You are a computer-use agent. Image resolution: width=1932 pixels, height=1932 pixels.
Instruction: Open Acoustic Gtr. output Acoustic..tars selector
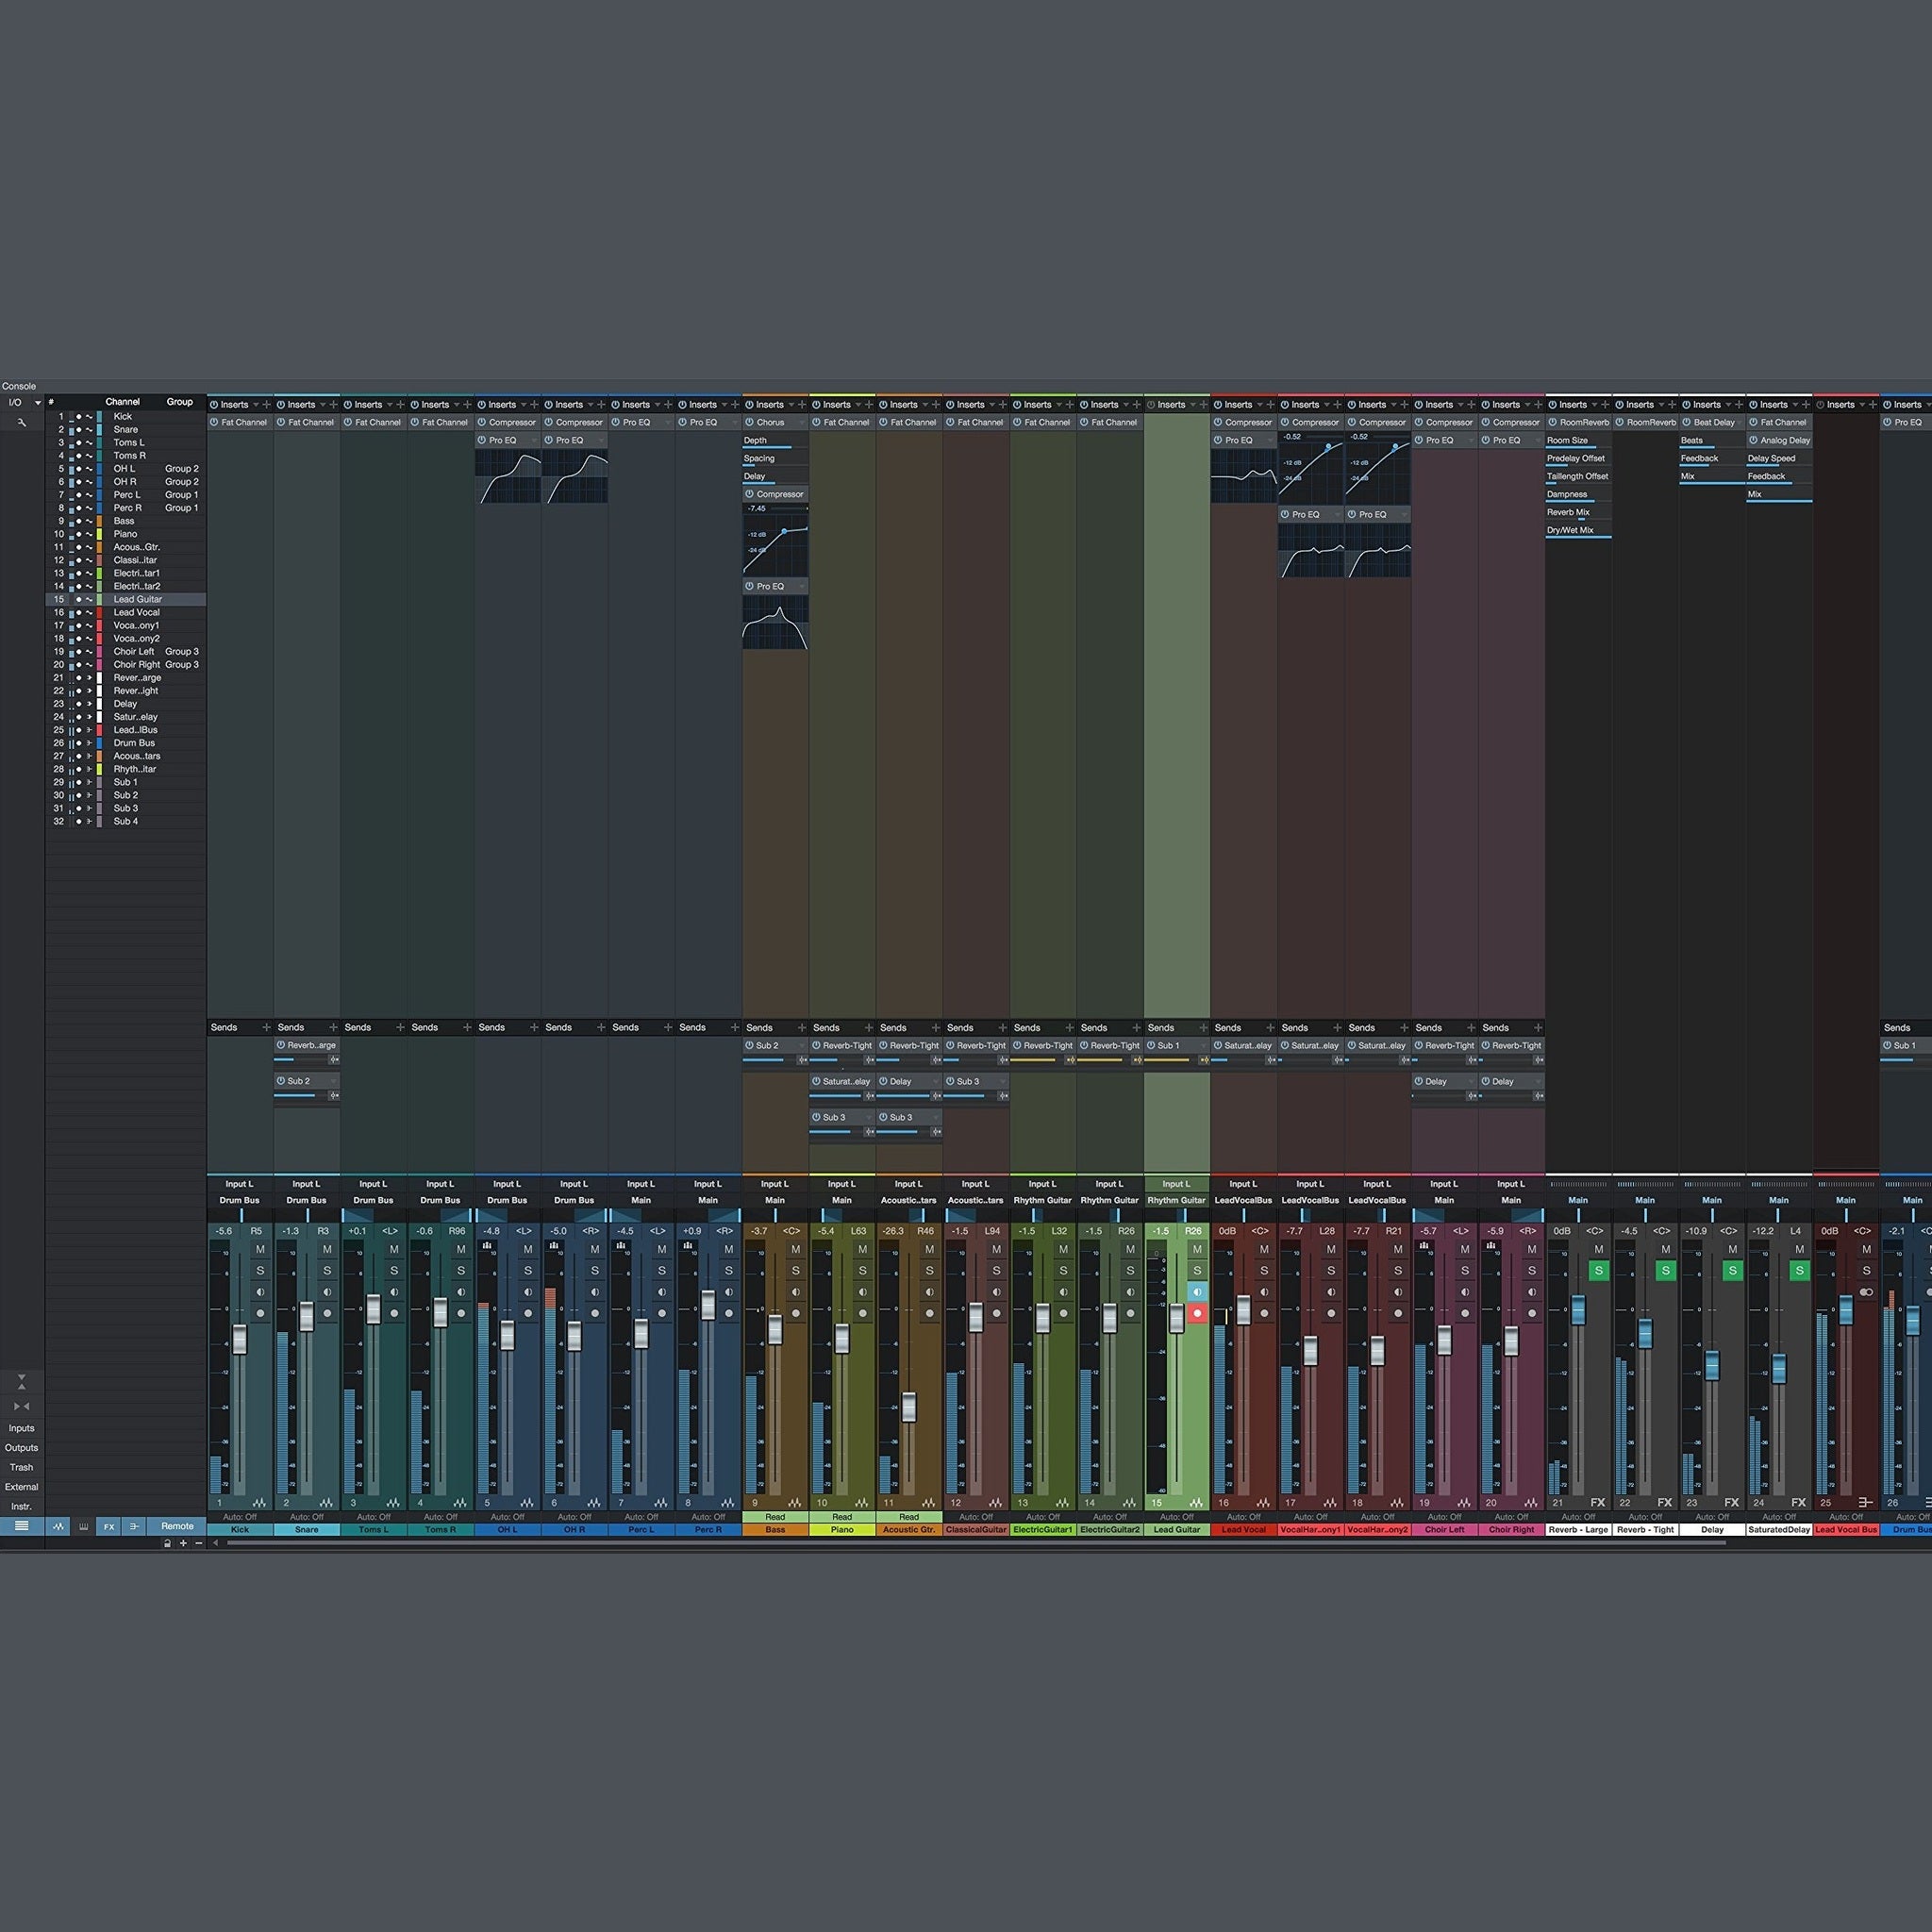pos(909,1200)
